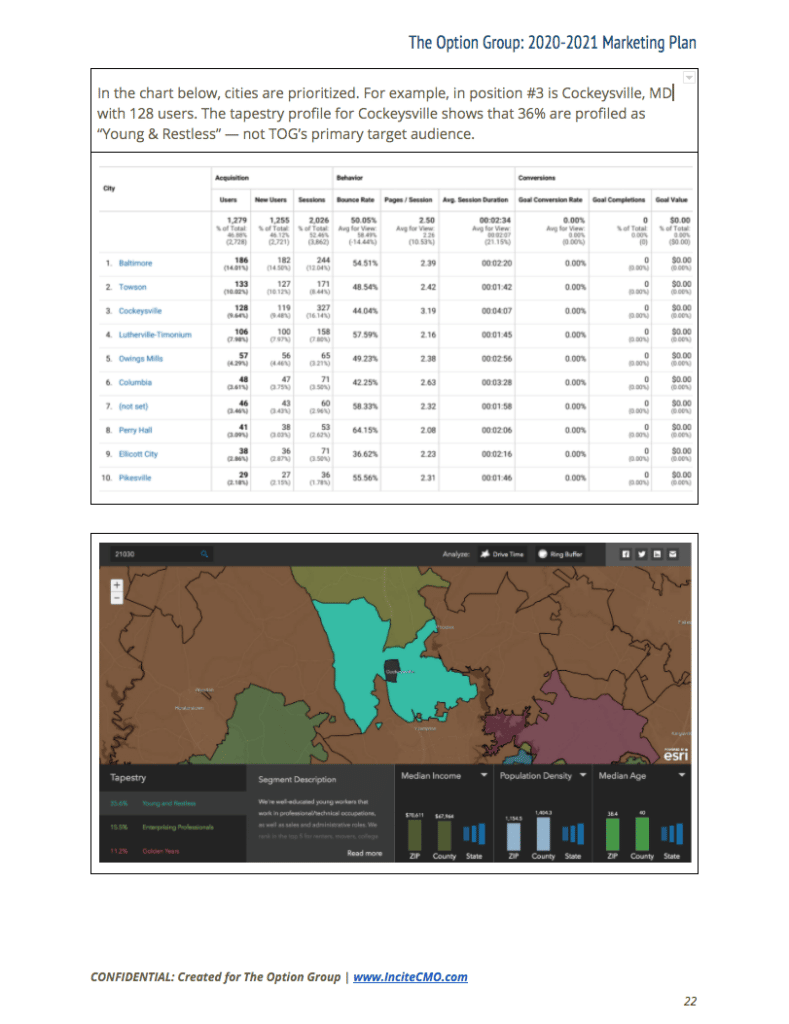Image resolution: width=789 pixels, height=1024 pixels.
Task: Click page title The Option Group: 2020-2021 Marketing Plan
Action: (x=552, y=42)
